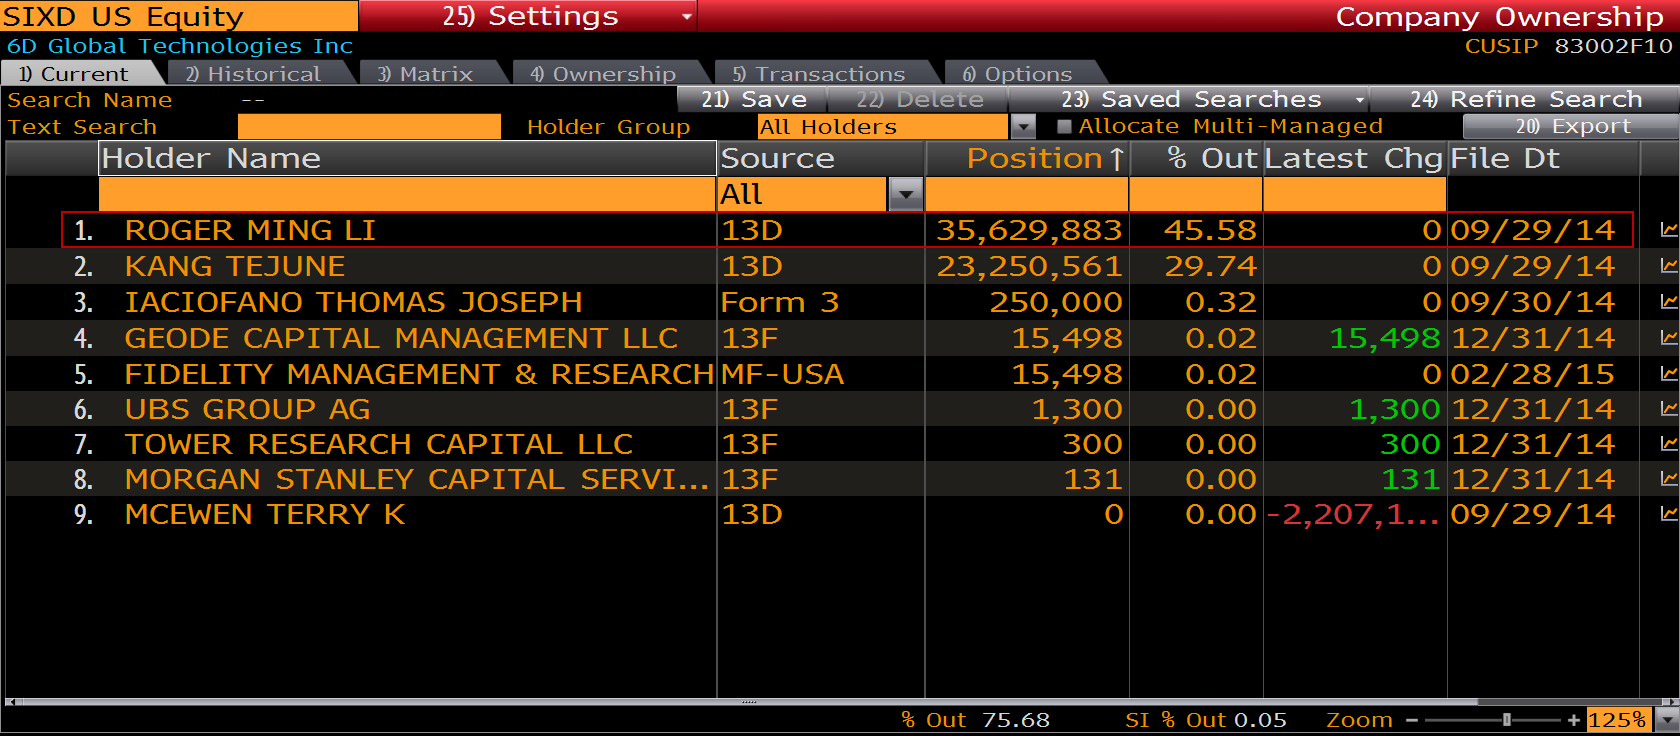Click the File Dt column header
The image size is (1680, 736).
1543,159
